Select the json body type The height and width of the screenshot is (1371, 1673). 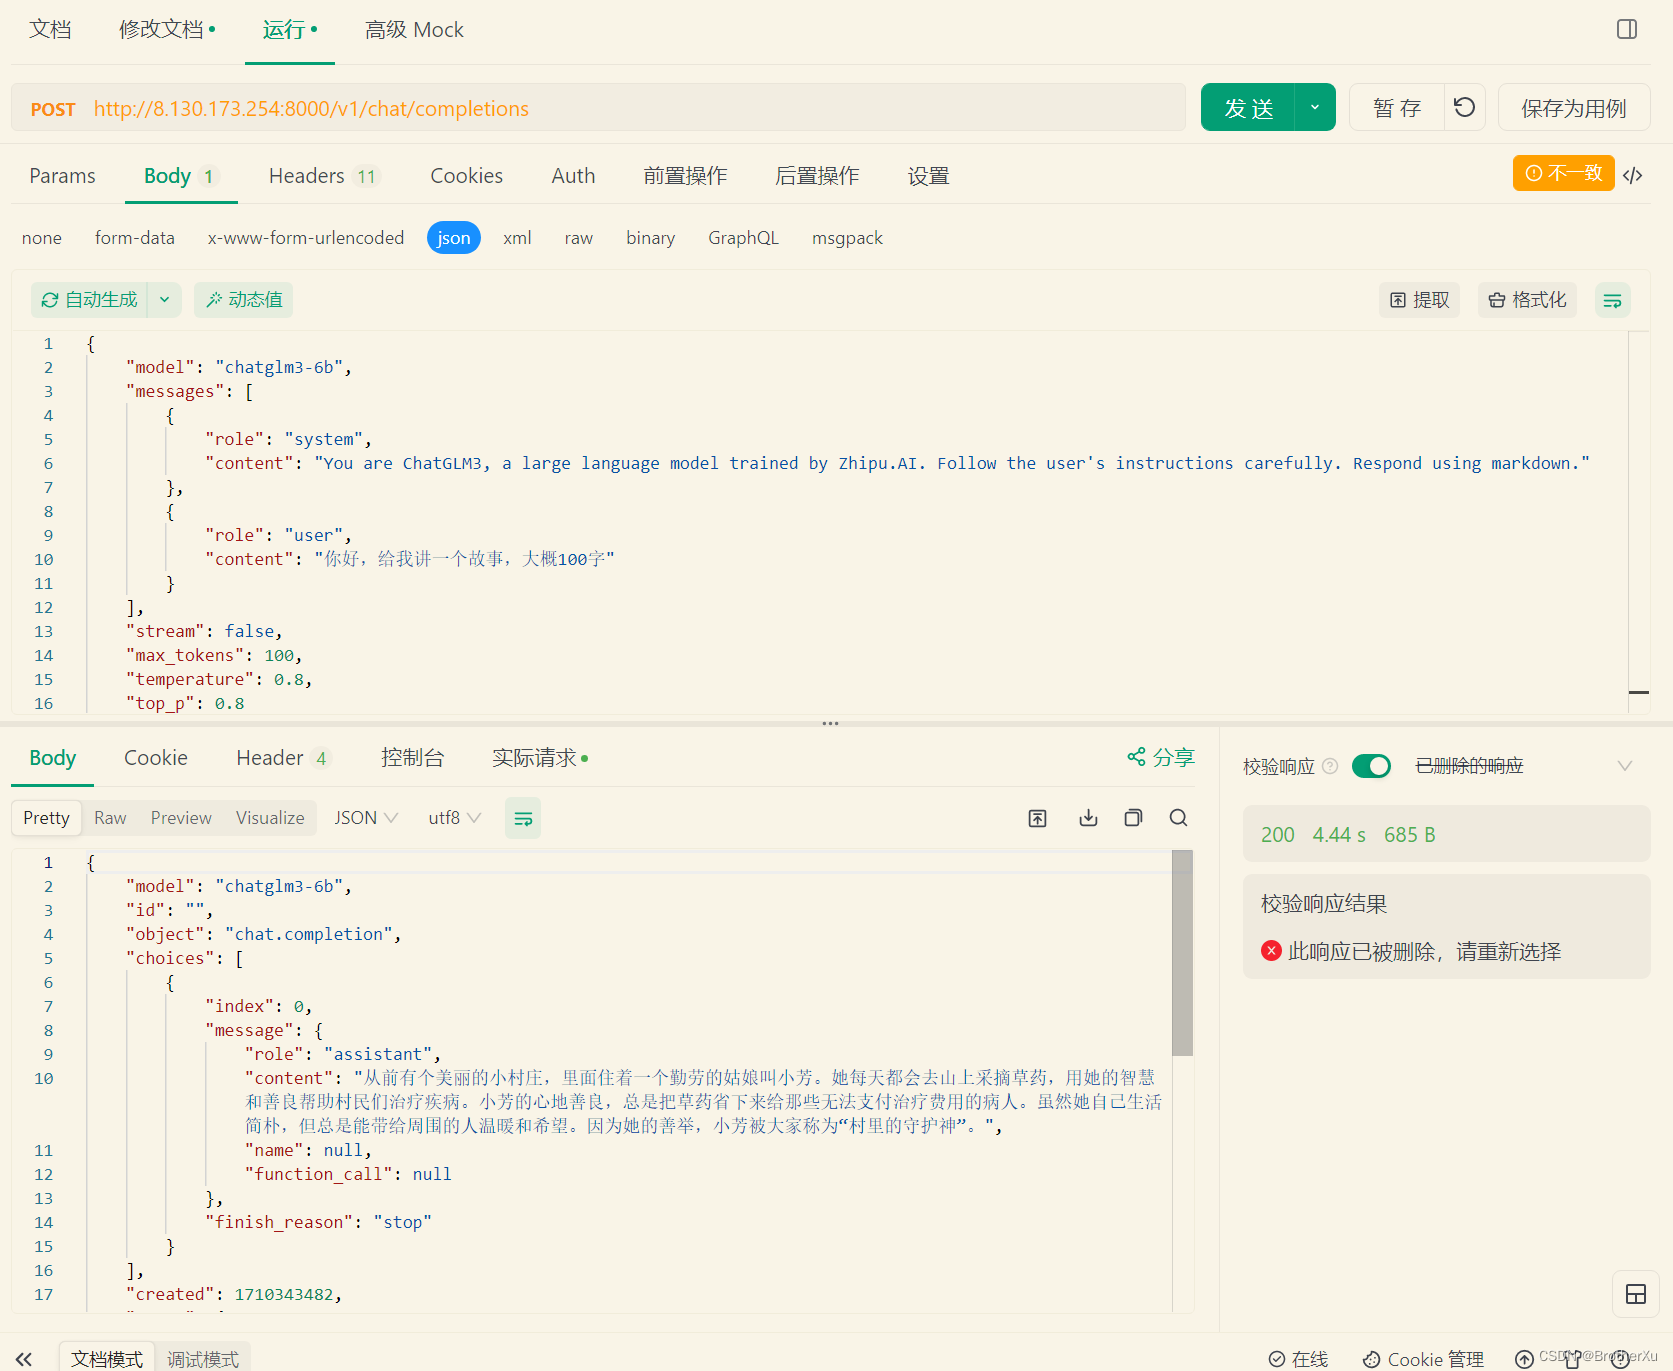click(454, 238)
